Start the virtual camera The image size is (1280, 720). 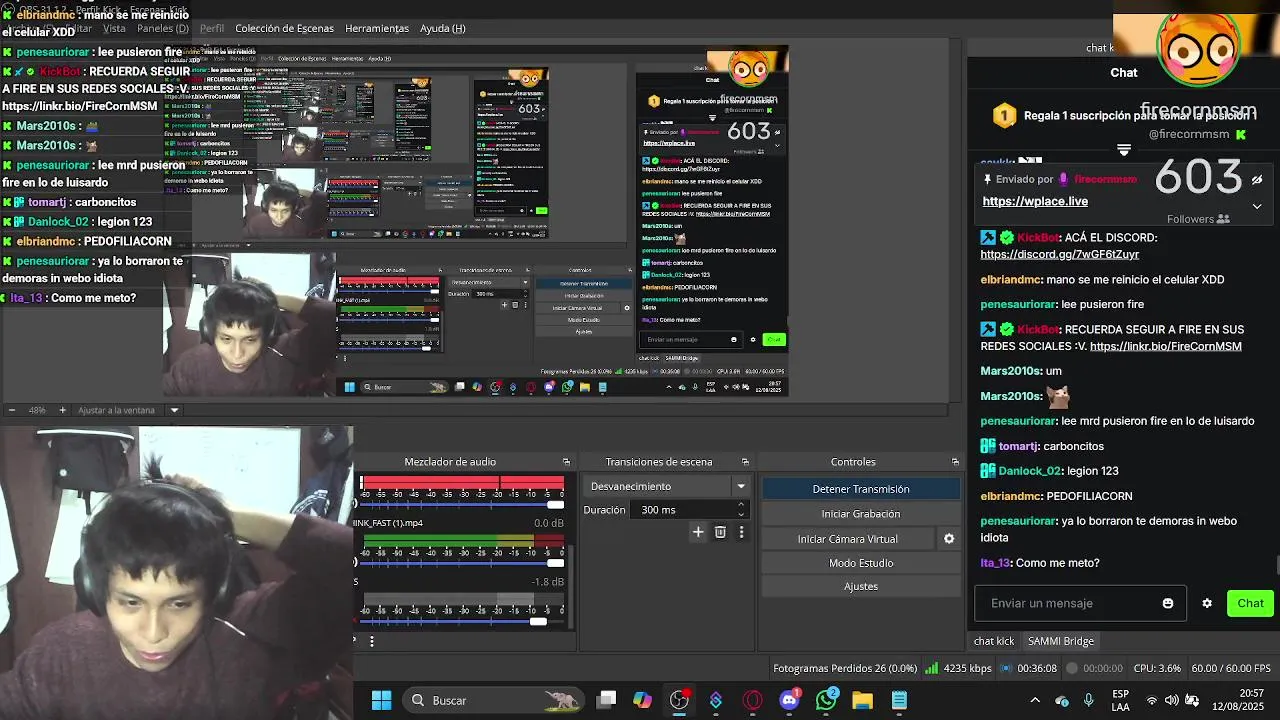pyautogui.click(x=848, y=539)
